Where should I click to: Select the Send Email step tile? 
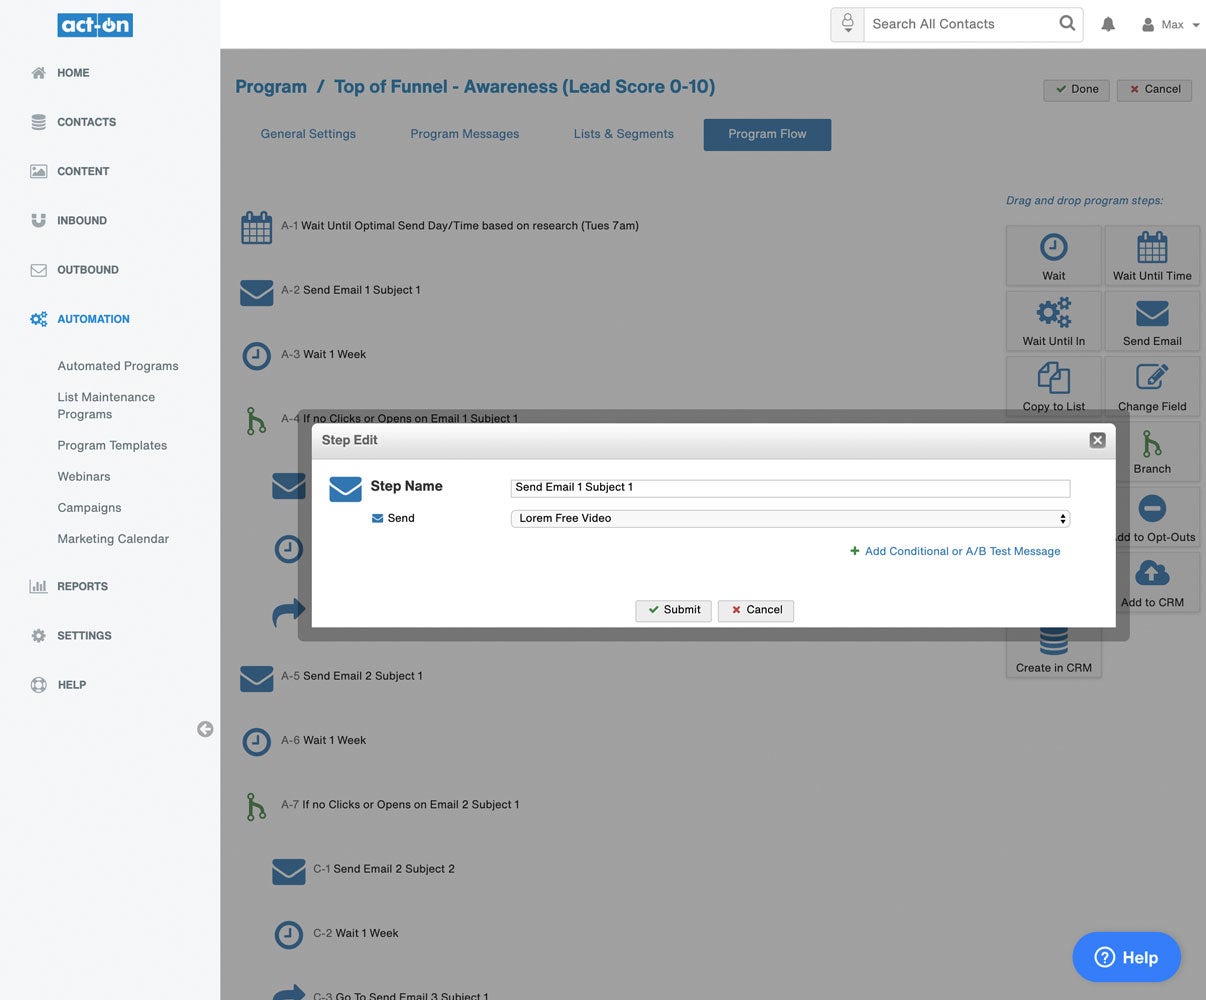(x=1152, y=322)
